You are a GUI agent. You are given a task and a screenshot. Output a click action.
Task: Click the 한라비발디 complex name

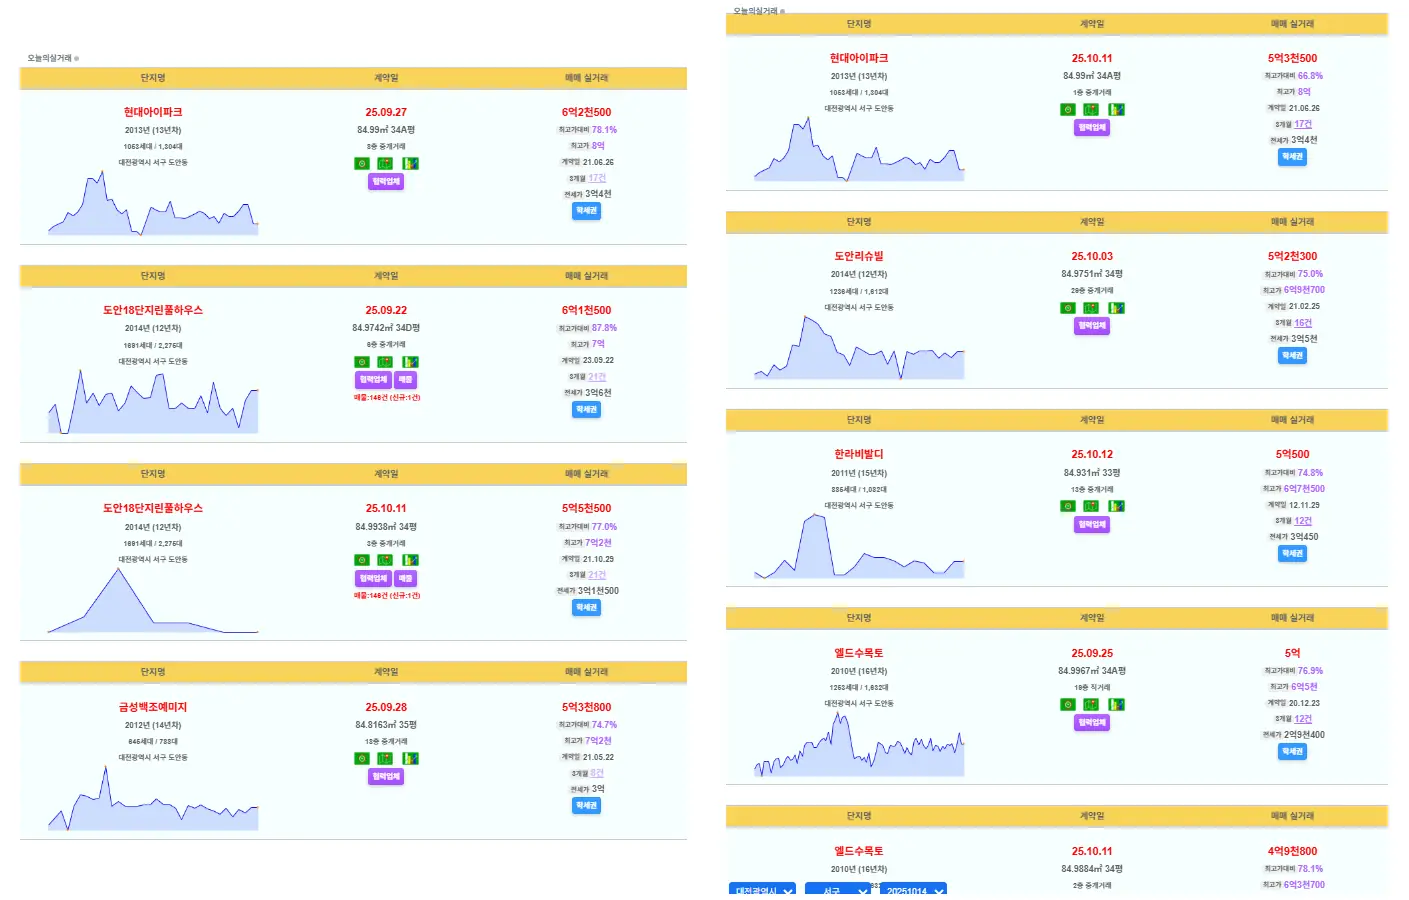pyautogui.click(x=859, y=454)
